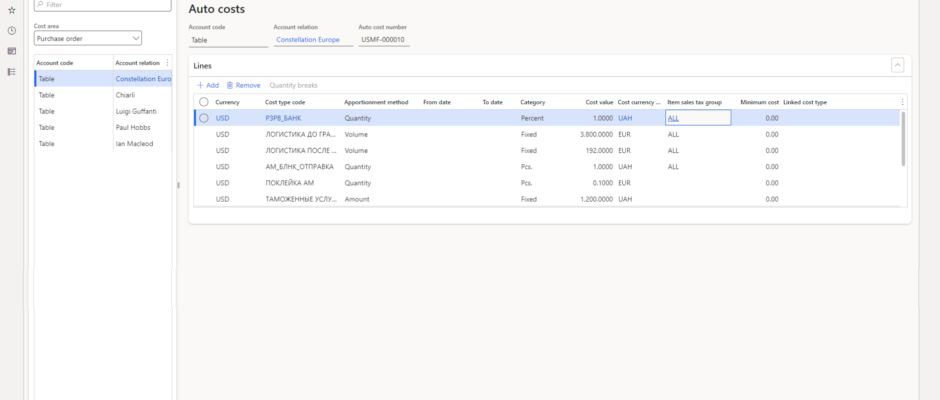This screenshot has width=940, height=400.
Task: Click the Filter search box
Action: (x=103, y=5)
